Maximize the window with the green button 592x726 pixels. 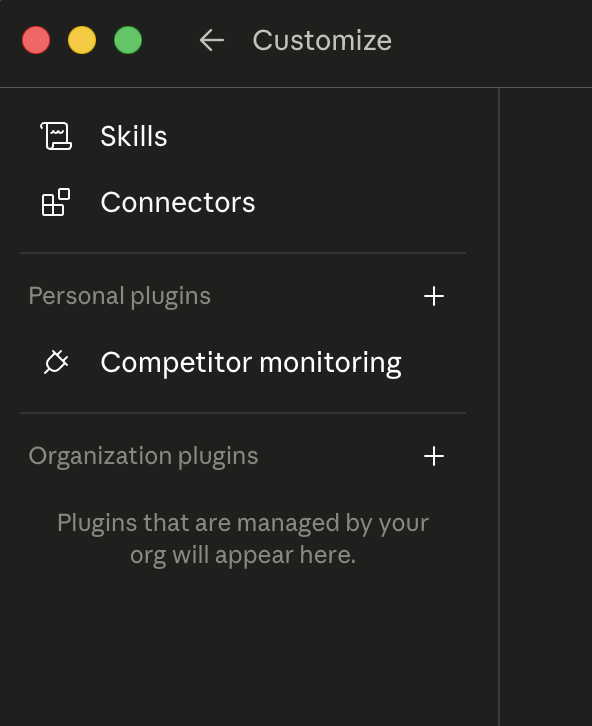point(128,40)
